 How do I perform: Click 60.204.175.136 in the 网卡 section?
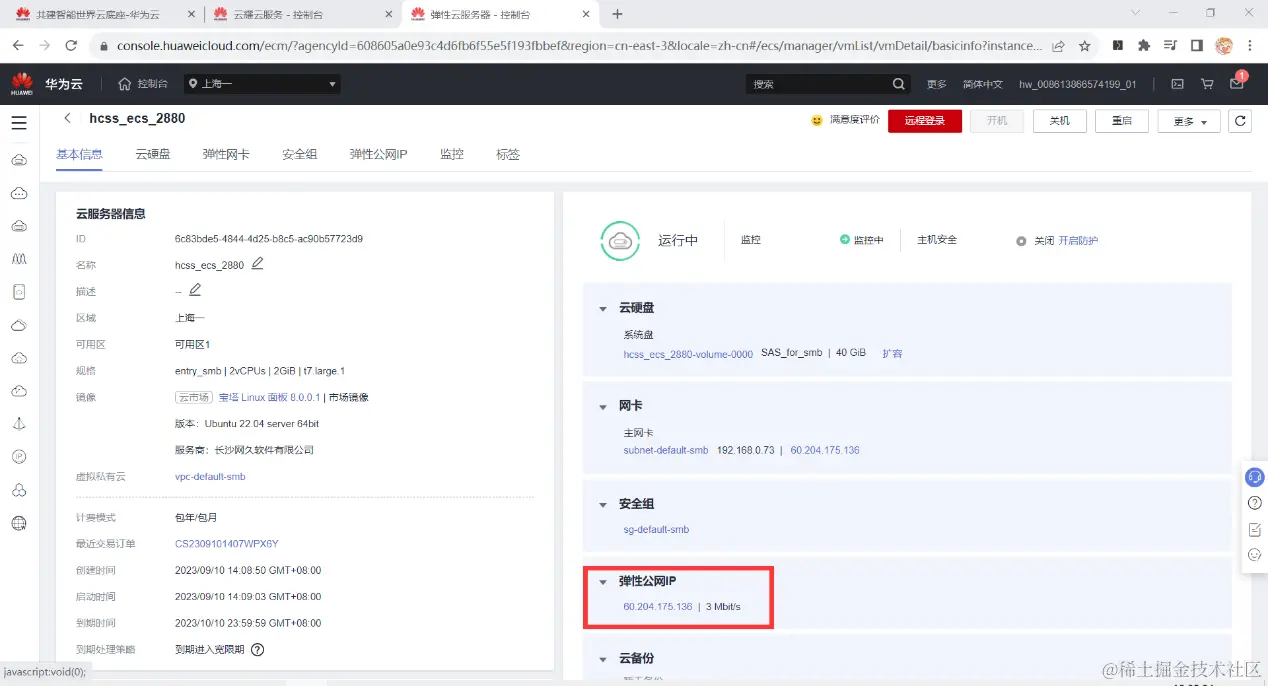[825, 450]
